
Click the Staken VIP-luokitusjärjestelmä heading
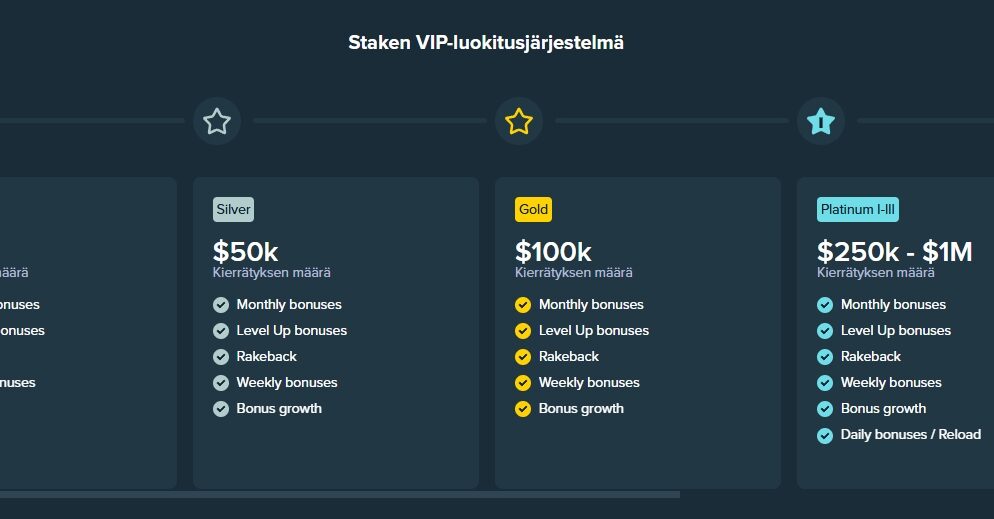[x=486, y=42]
